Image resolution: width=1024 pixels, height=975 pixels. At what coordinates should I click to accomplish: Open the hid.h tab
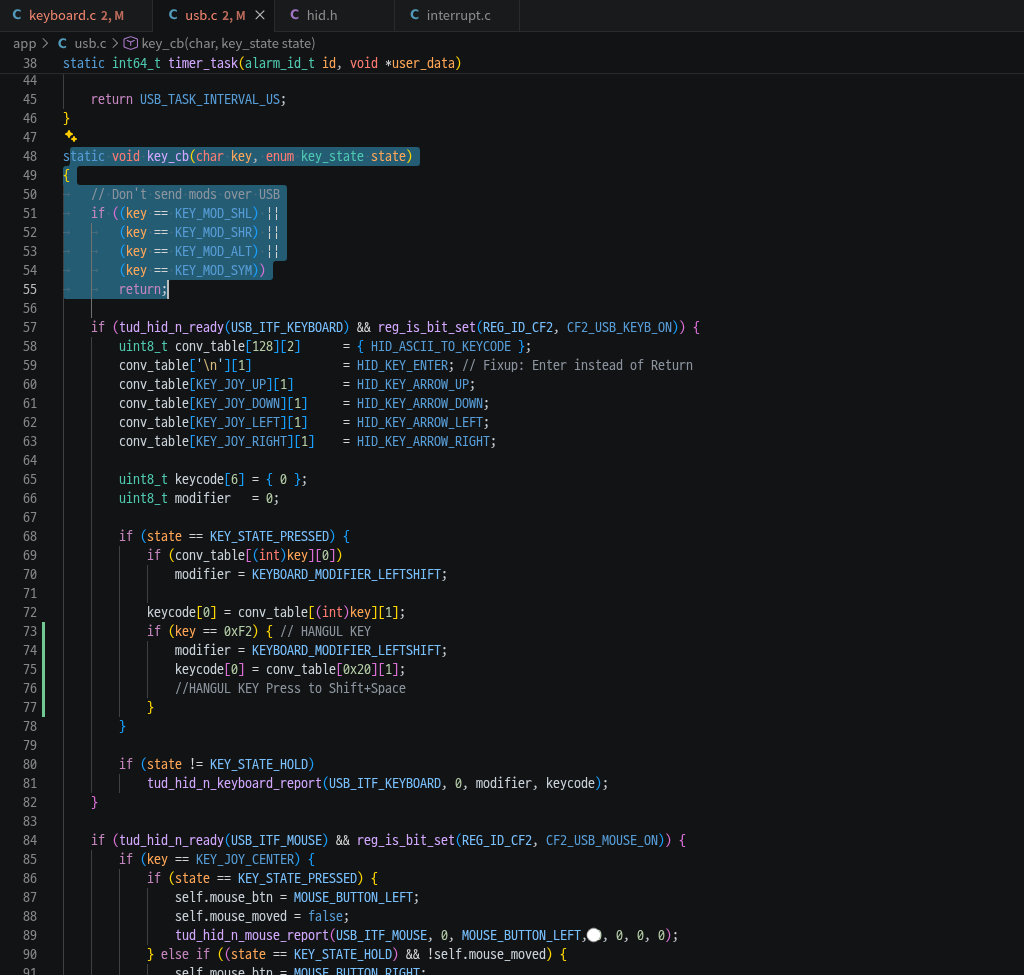point(334,15)
